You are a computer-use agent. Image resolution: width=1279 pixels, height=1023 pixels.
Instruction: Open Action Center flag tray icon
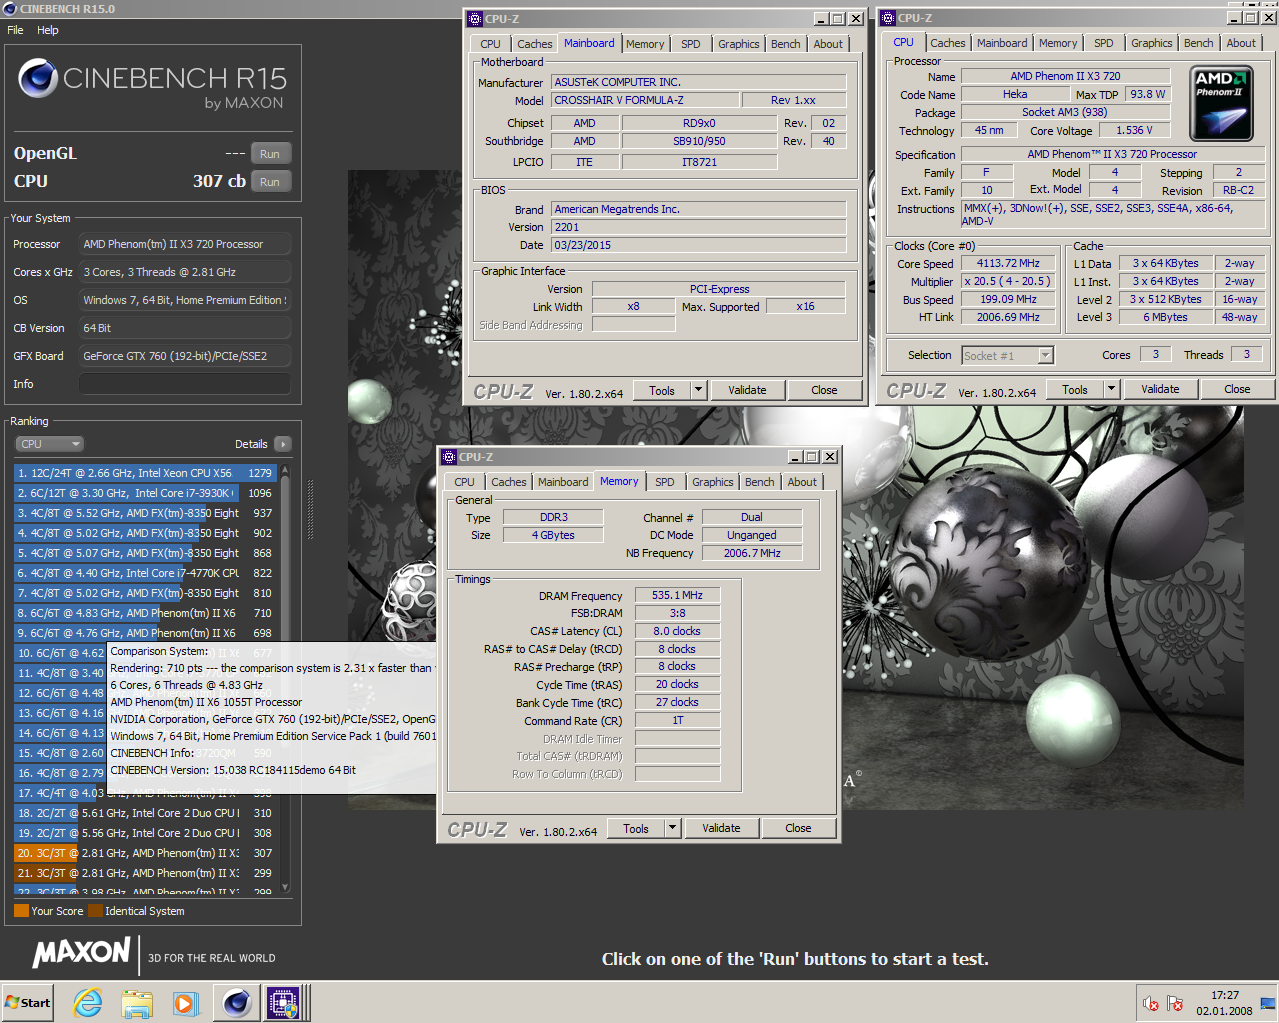coord(1175,1003)
